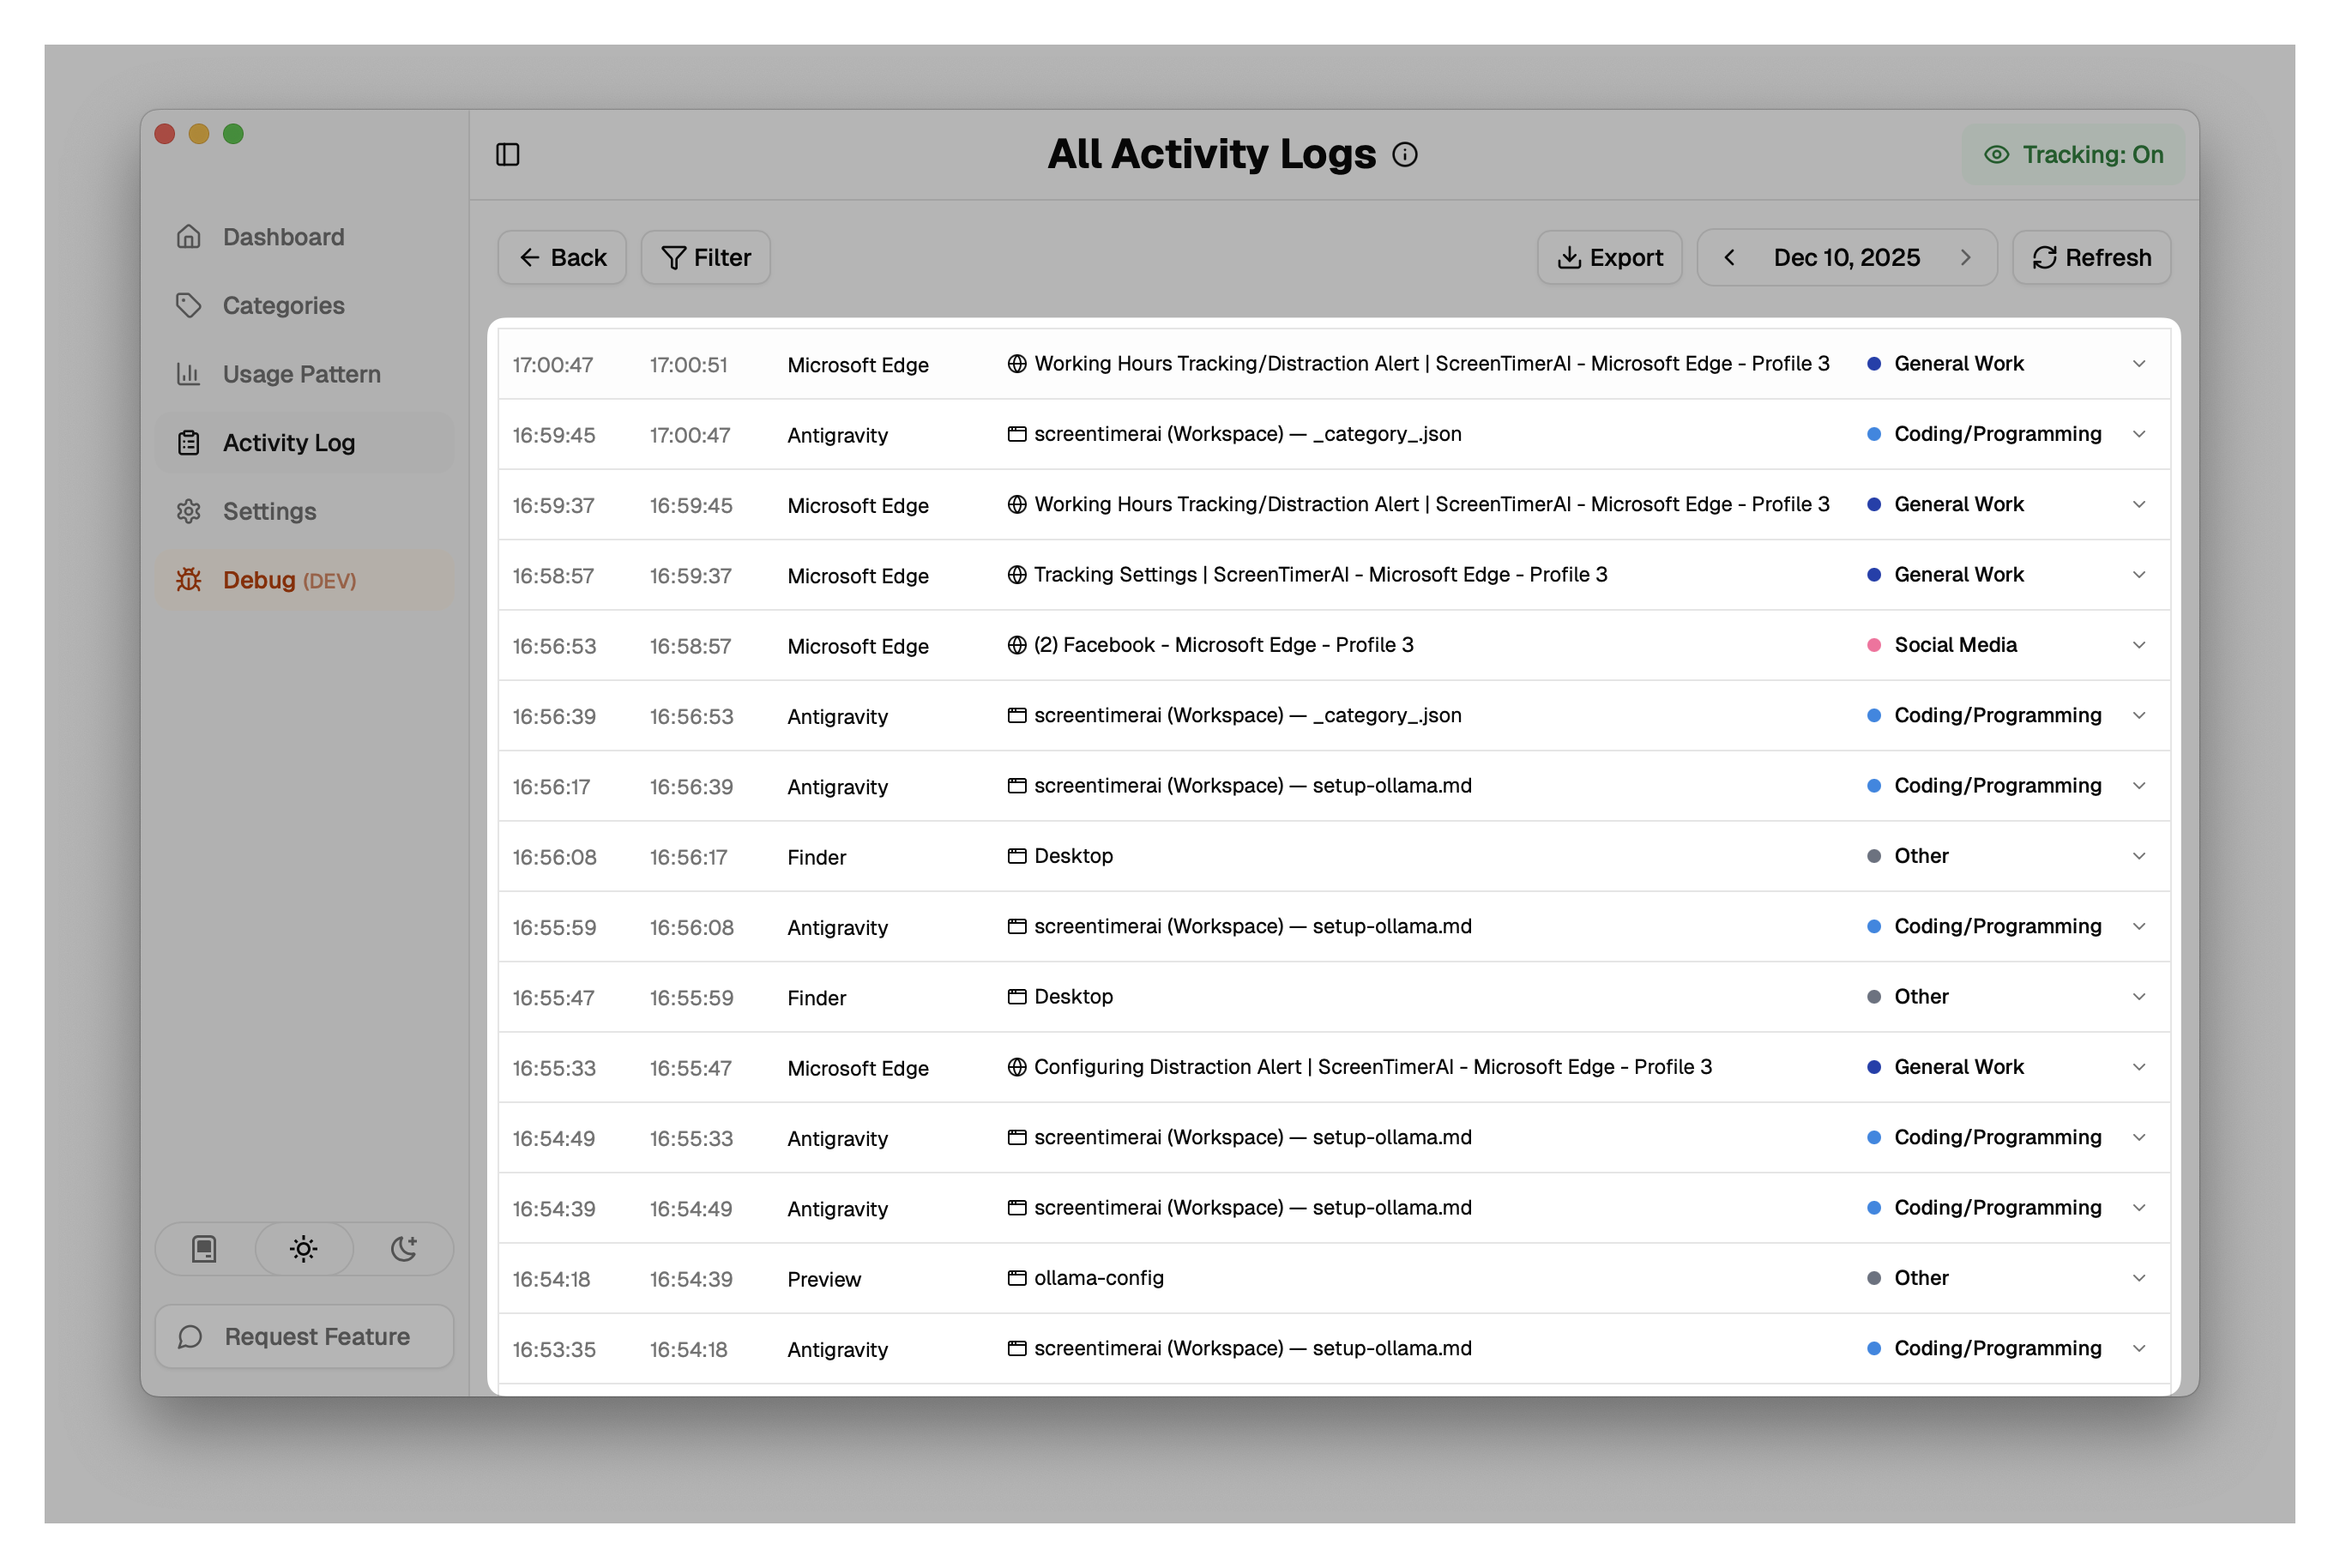The width and height of the screenshot is (2340, 1568).
Task: Click the info icon beside All Activity Logs
Action: click(x=1404, y=154)
